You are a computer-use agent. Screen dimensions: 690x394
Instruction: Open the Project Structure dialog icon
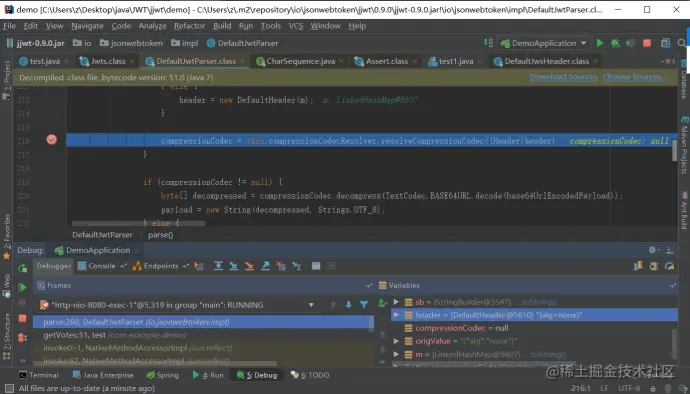pyautogui.click(x=665, y=43)
